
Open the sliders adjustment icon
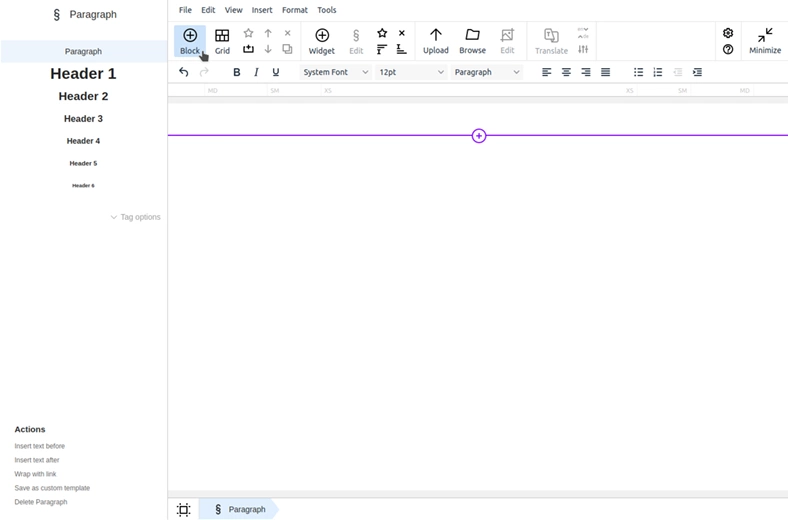click(x=583, y=49)
